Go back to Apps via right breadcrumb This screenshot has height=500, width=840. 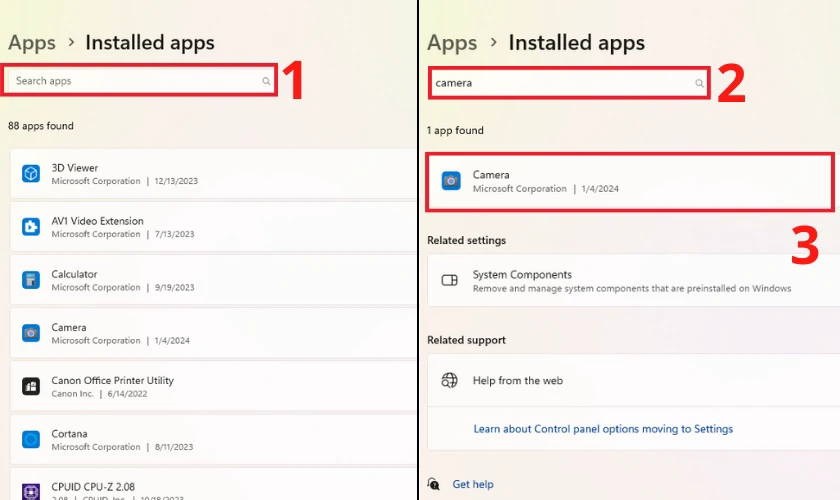click(x=452, y=43)
